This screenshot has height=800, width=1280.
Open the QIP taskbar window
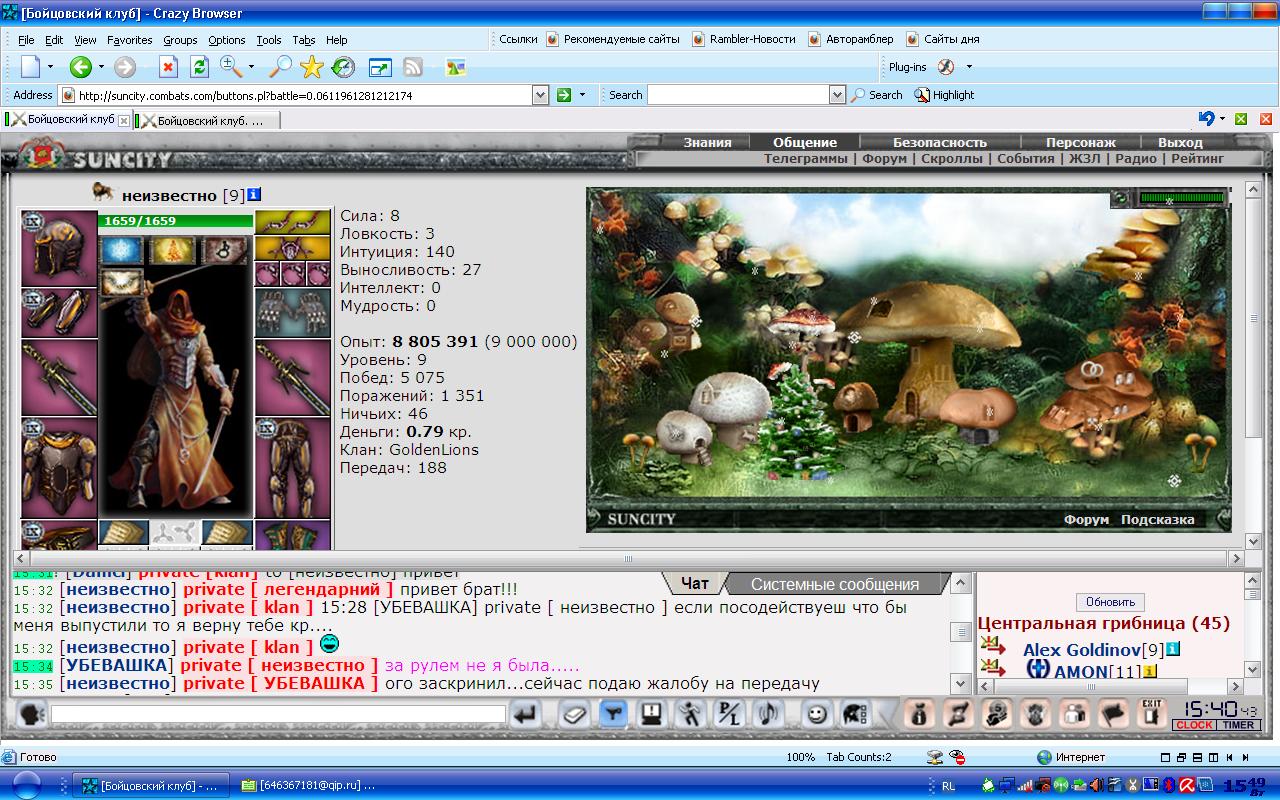(x=307, y=785)
